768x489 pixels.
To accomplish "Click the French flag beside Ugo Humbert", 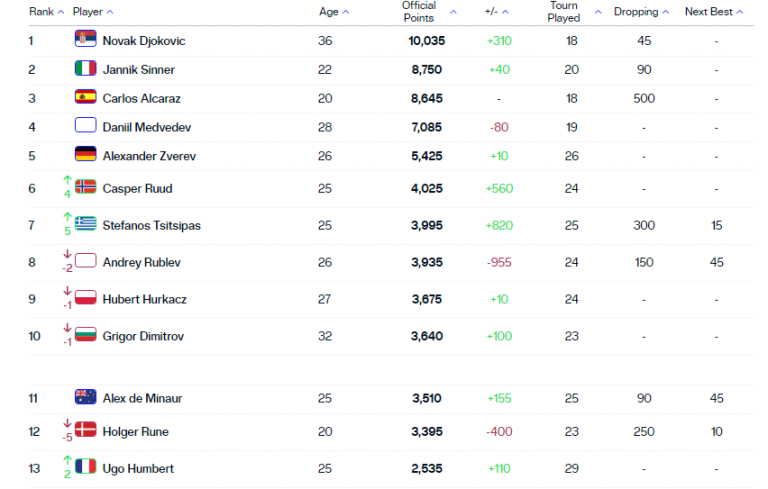I will (x=85, y=467).
